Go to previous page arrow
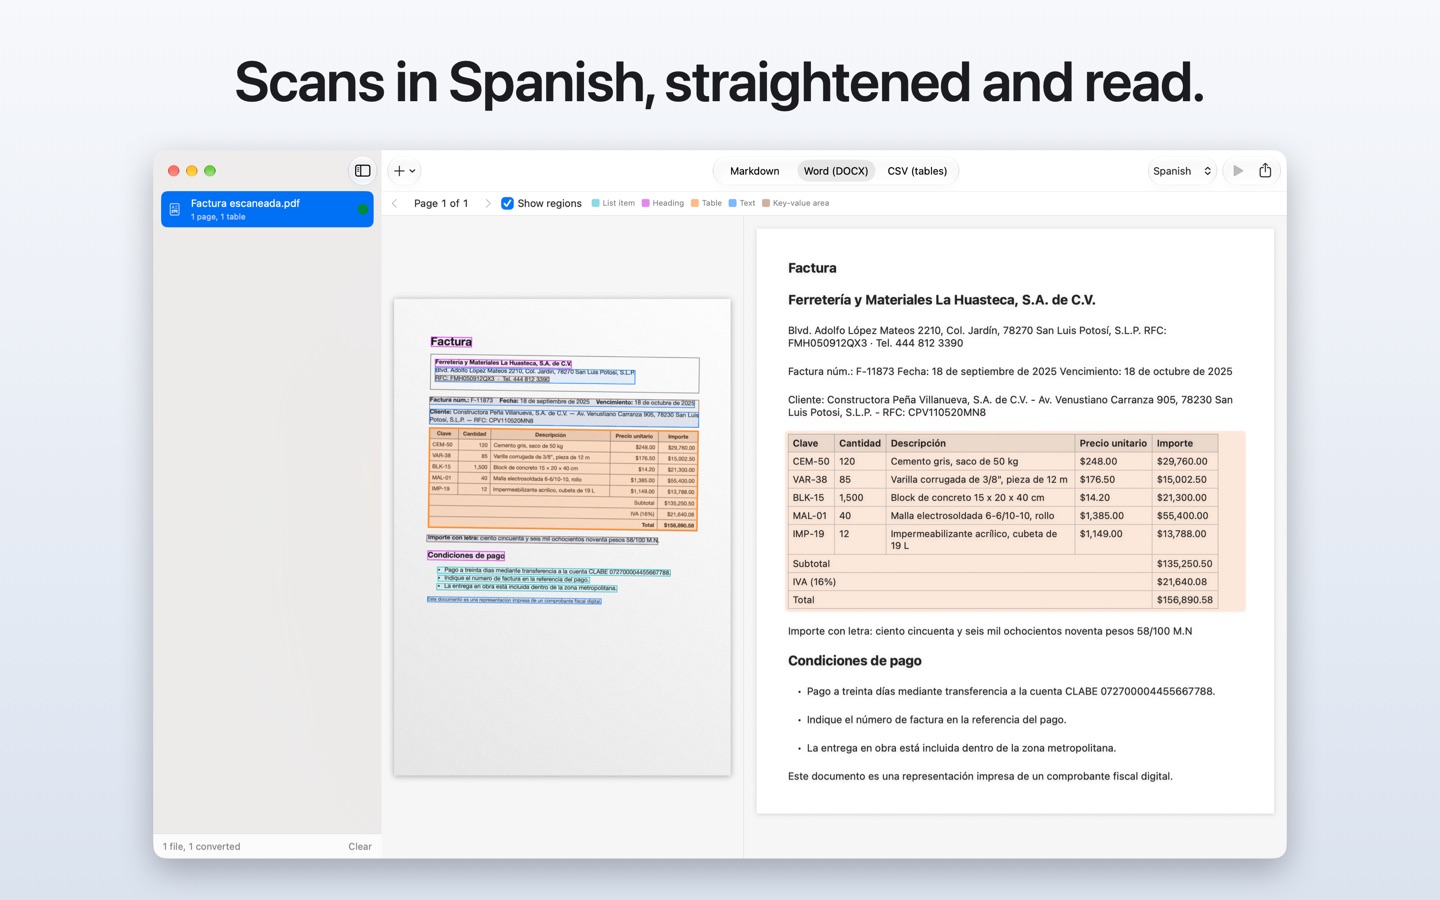1440x900 pixels. point(395,203)
